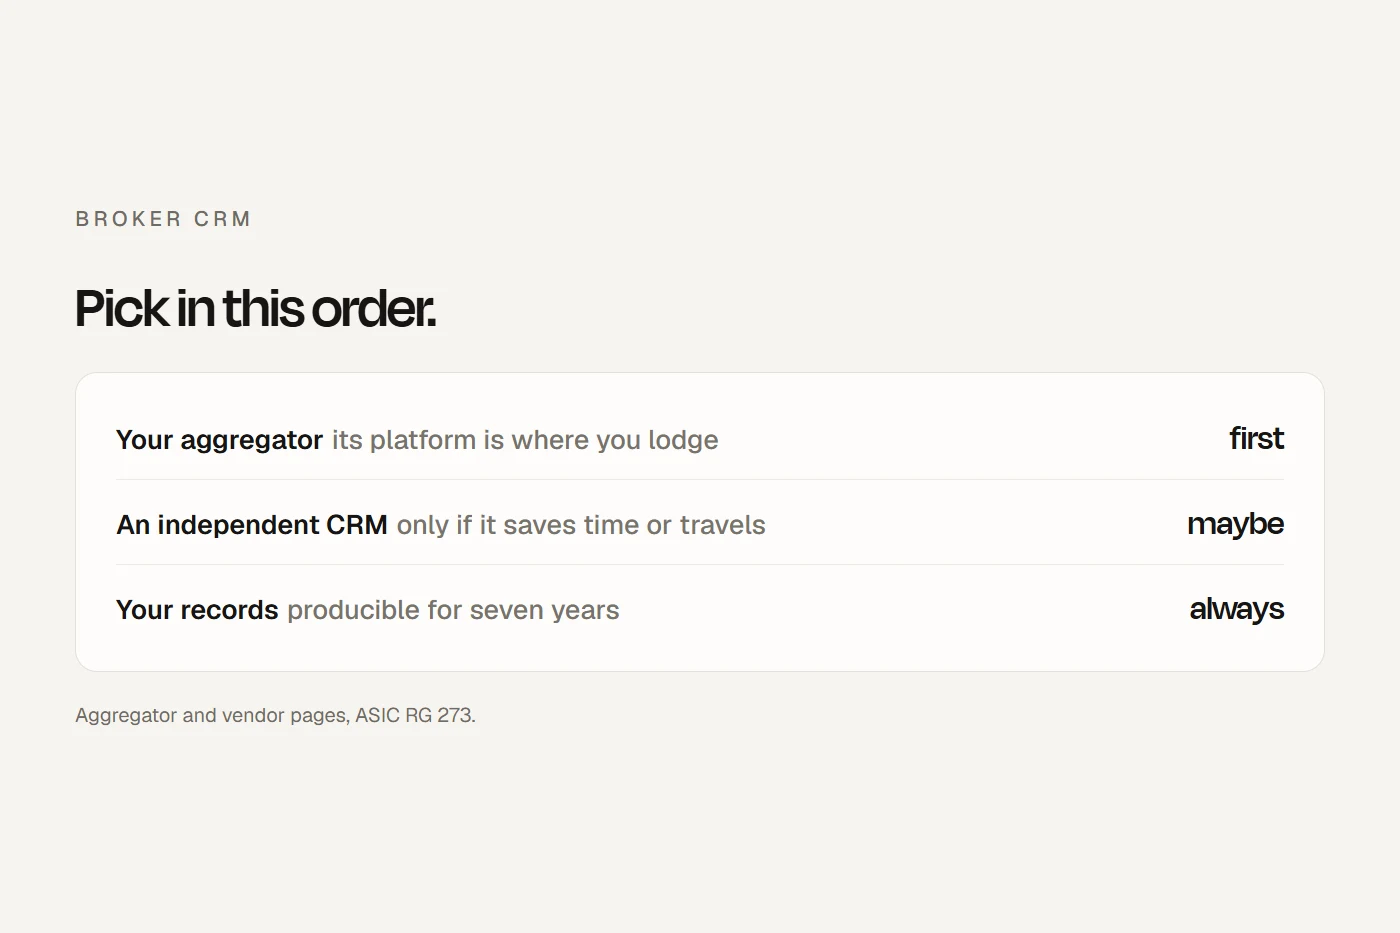
Task: Click the 'first' label
Action: pos(1256,438)
